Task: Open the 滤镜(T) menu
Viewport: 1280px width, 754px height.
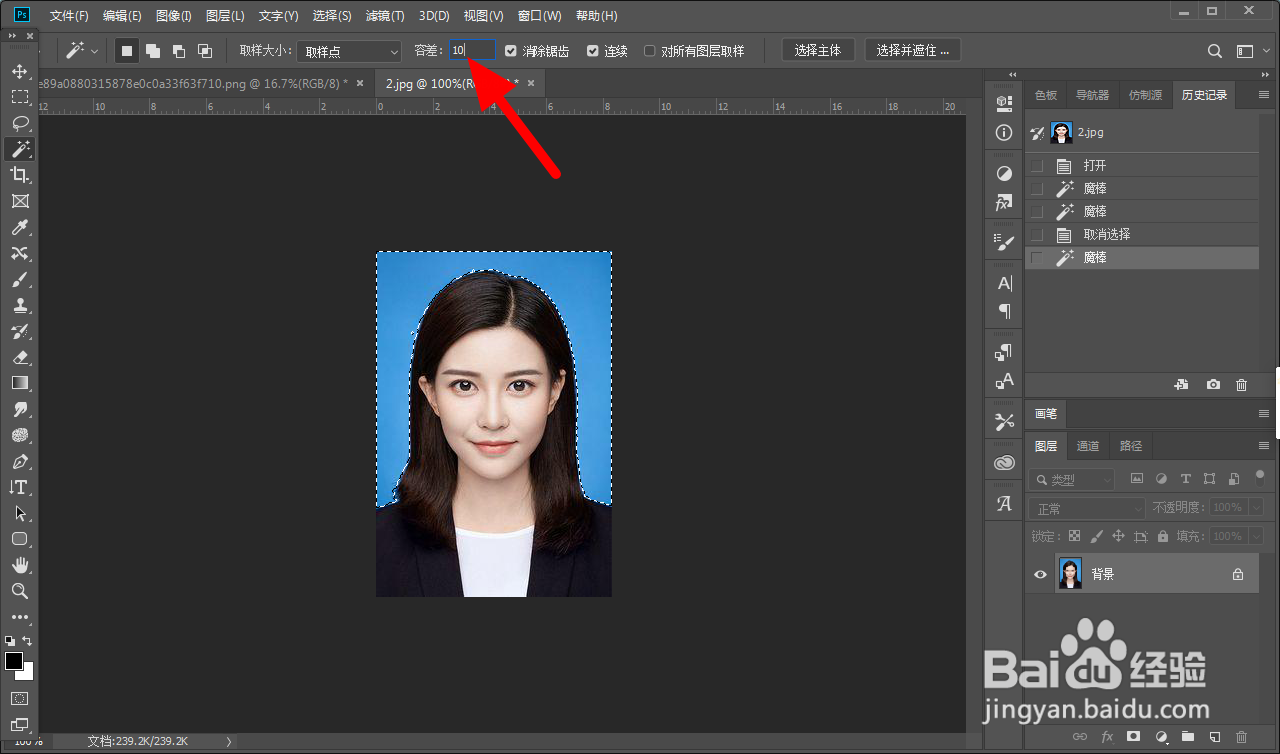Action: coord(385,16)
